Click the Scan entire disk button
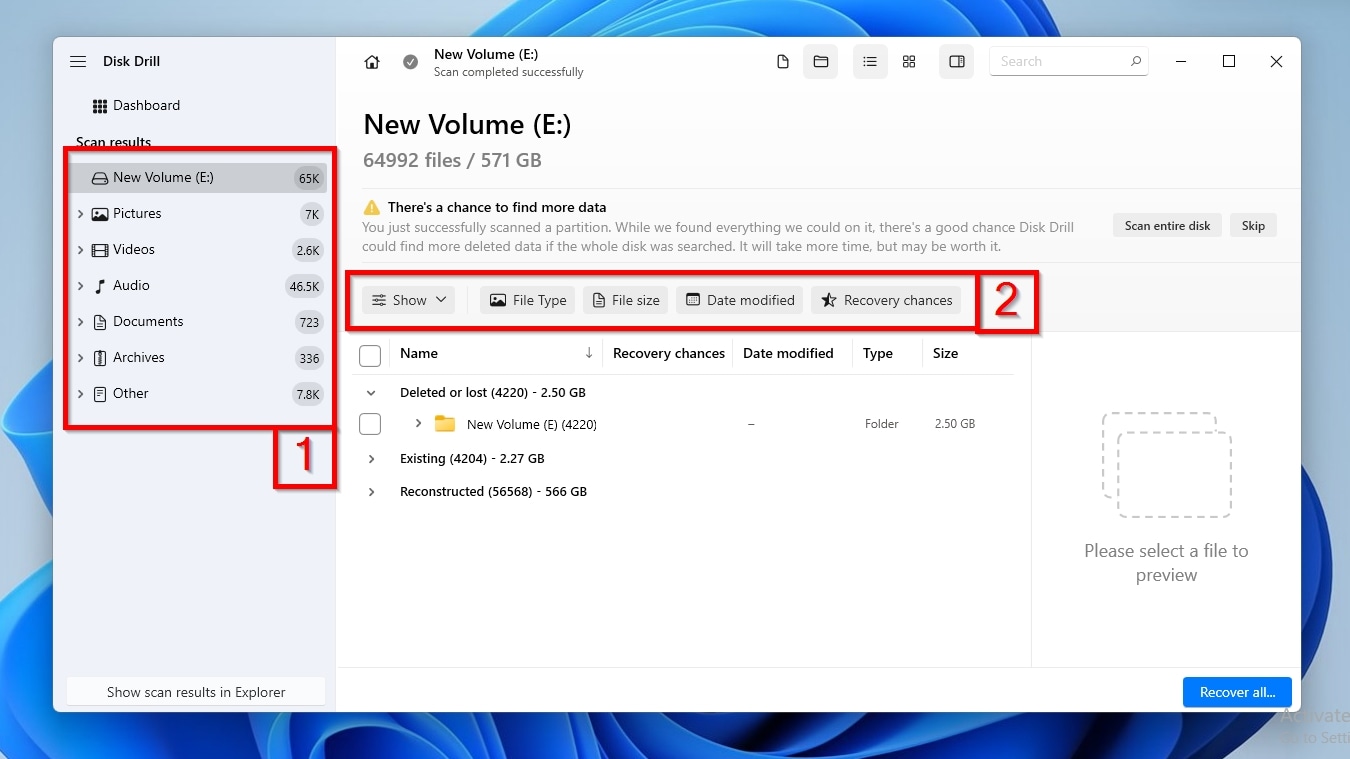This screenshot has width=1350, height=759. [1167, 226]
